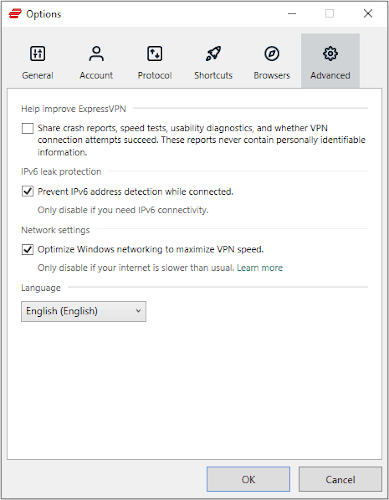Open the Account tab person icon
This screenshot has width=389, height=500.
[x=96, y=54]
